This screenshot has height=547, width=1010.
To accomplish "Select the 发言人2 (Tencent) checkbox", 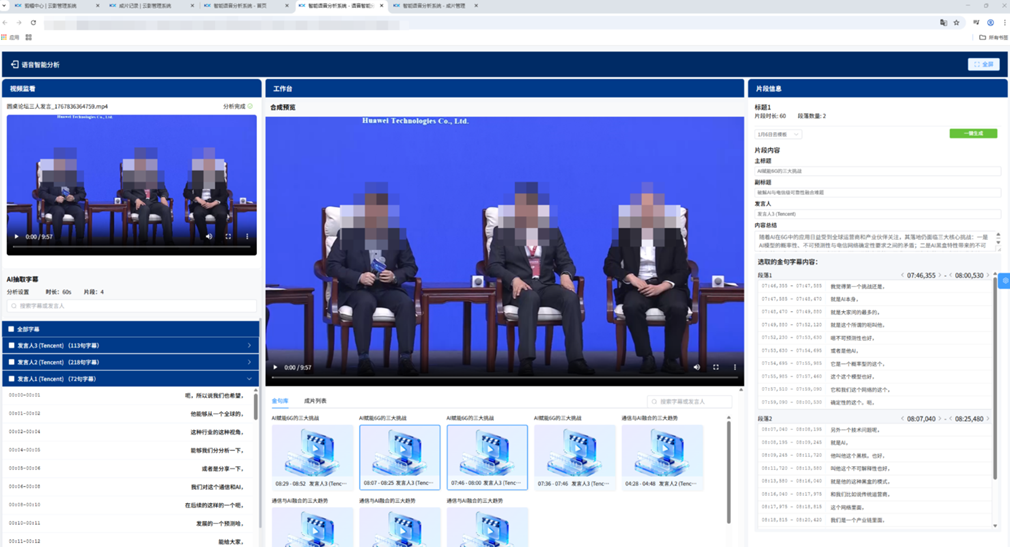I will (11, 362).
